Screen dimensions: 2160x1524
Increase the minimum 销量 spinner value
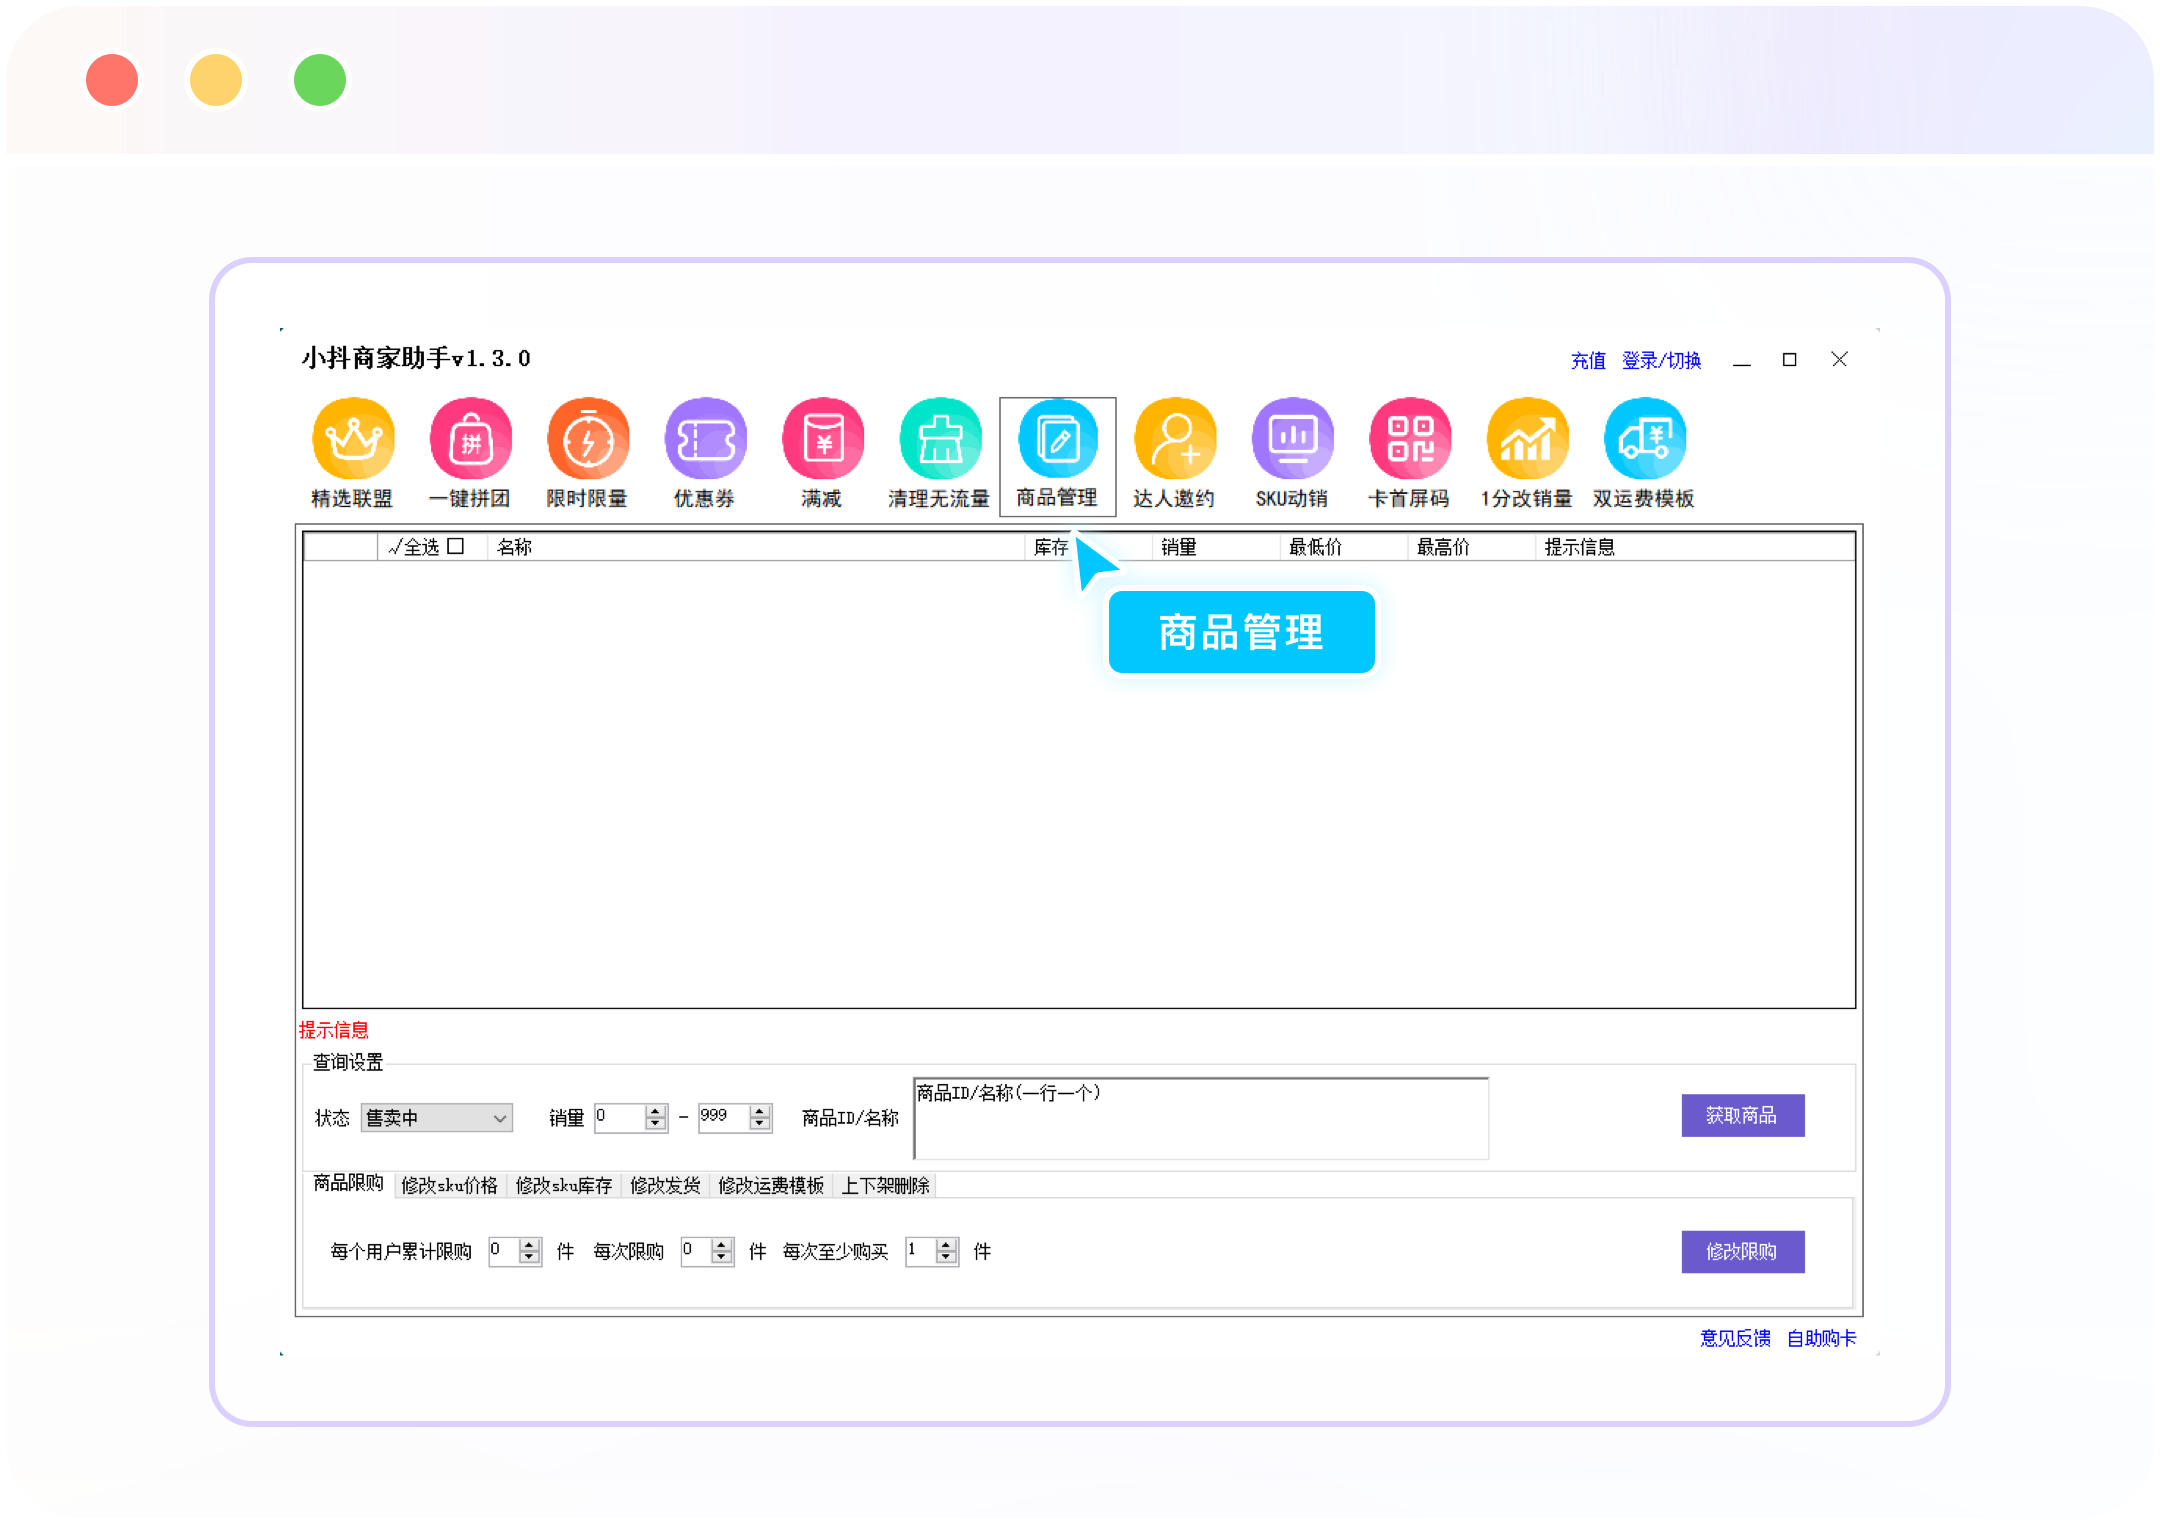click(656, 1111)
